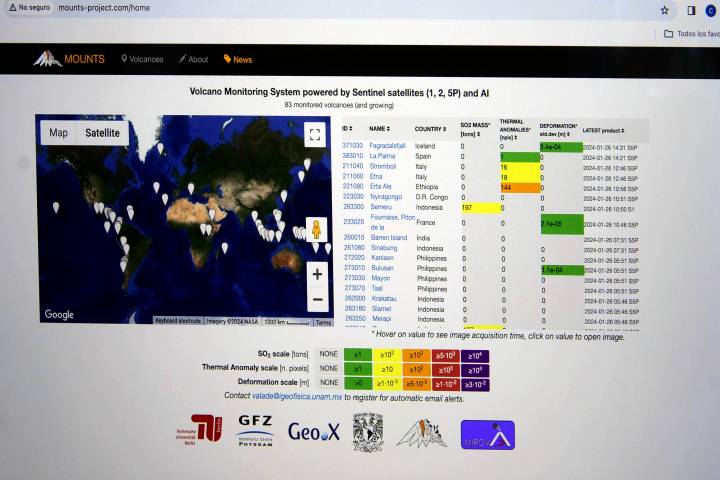Click the MIROVA logo at bottom
The height and width of the screenshot is (480, 720).
(x=487, y=434)
